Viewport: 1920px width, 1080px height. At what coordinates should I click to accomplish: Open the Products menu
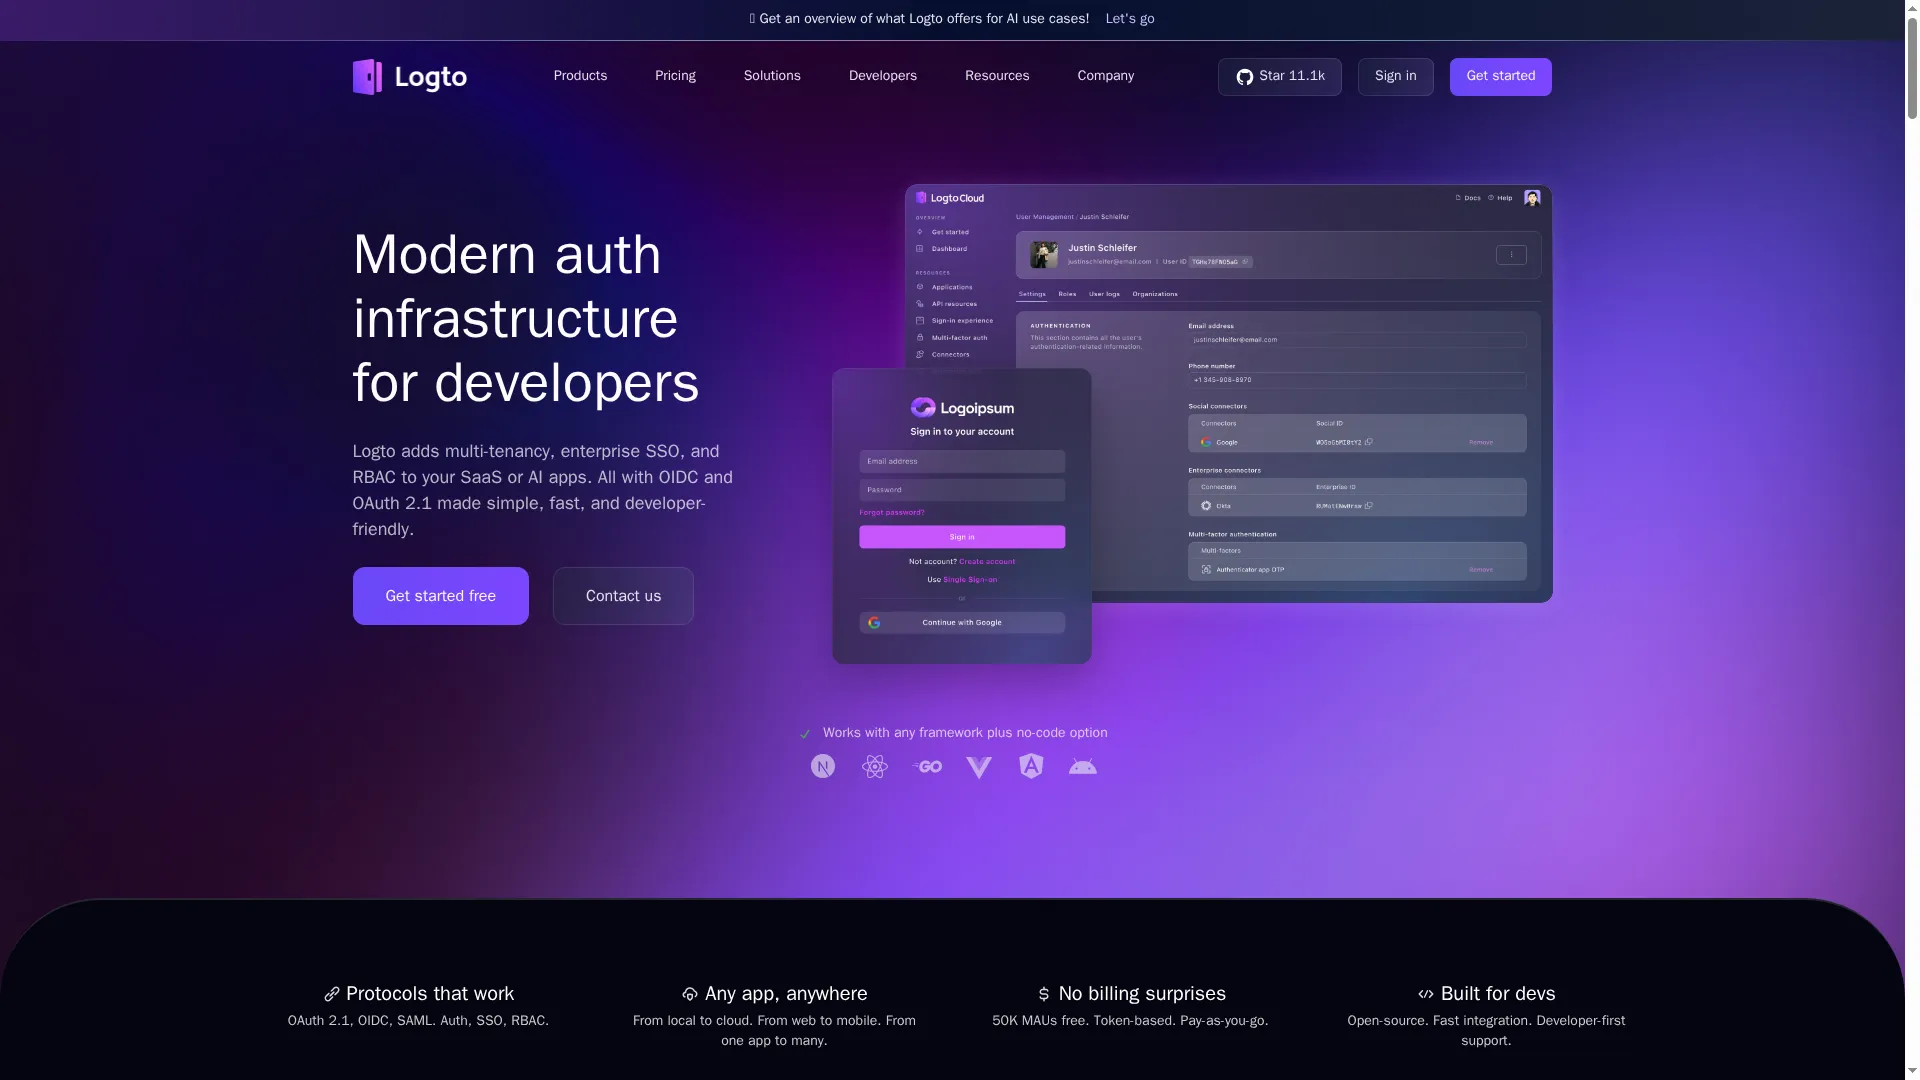[x=580, y=76]
